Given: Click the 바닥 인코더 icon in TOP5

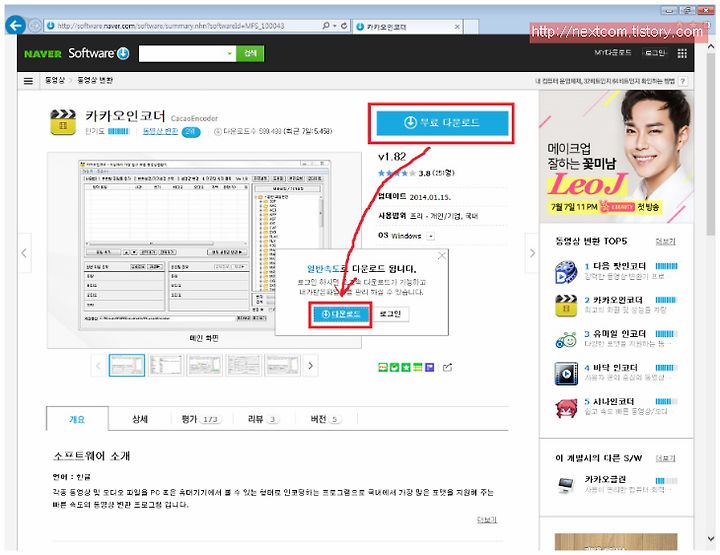Looking at the screenshot, I should click(x=566, y=373).
